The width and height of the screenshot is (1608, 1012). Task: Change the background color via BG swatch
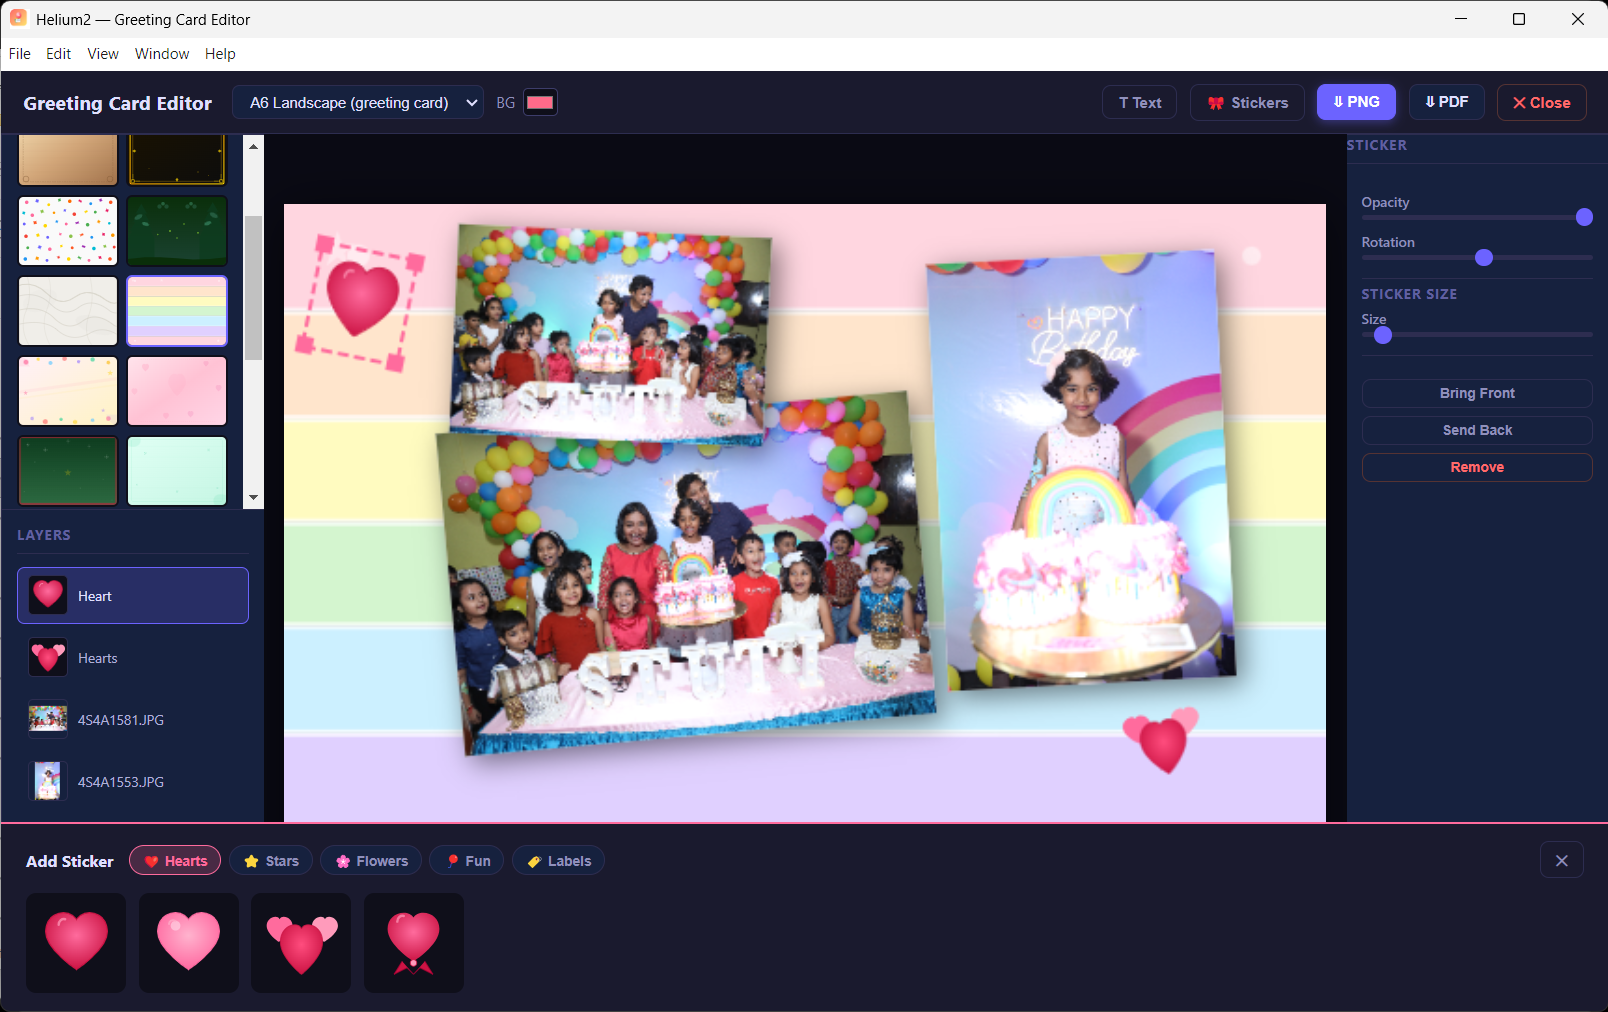[540, 101]
